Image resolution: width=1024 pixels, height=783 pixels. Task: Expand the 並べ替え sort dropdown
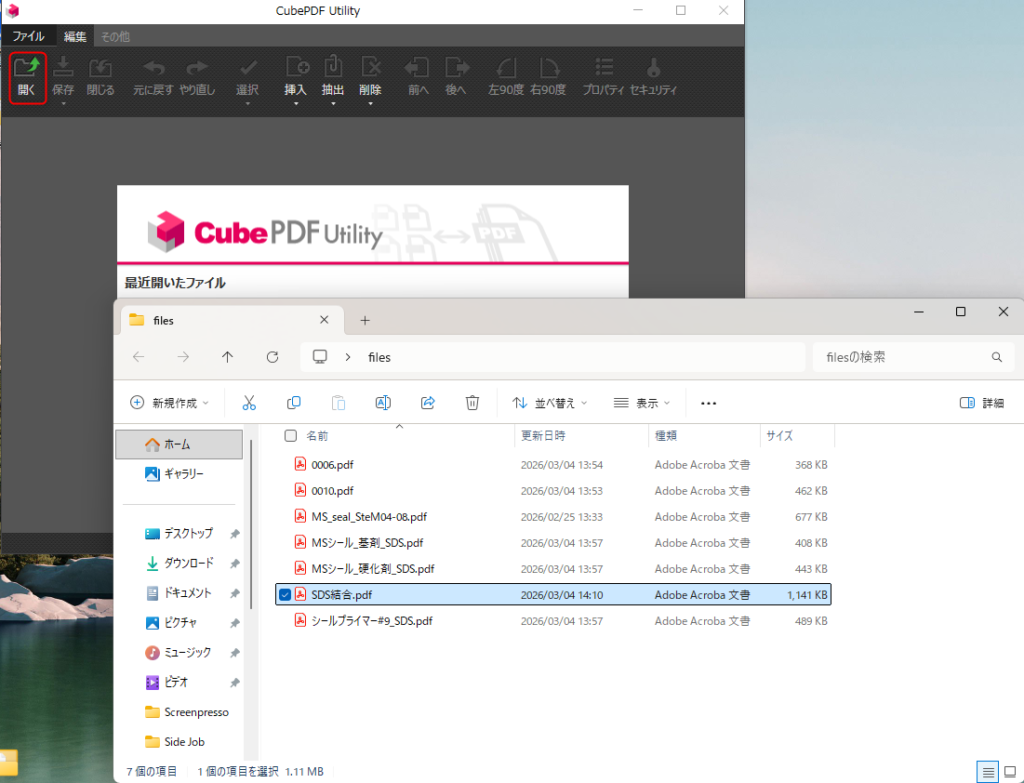pyautogui.click(x=549, y=403)
